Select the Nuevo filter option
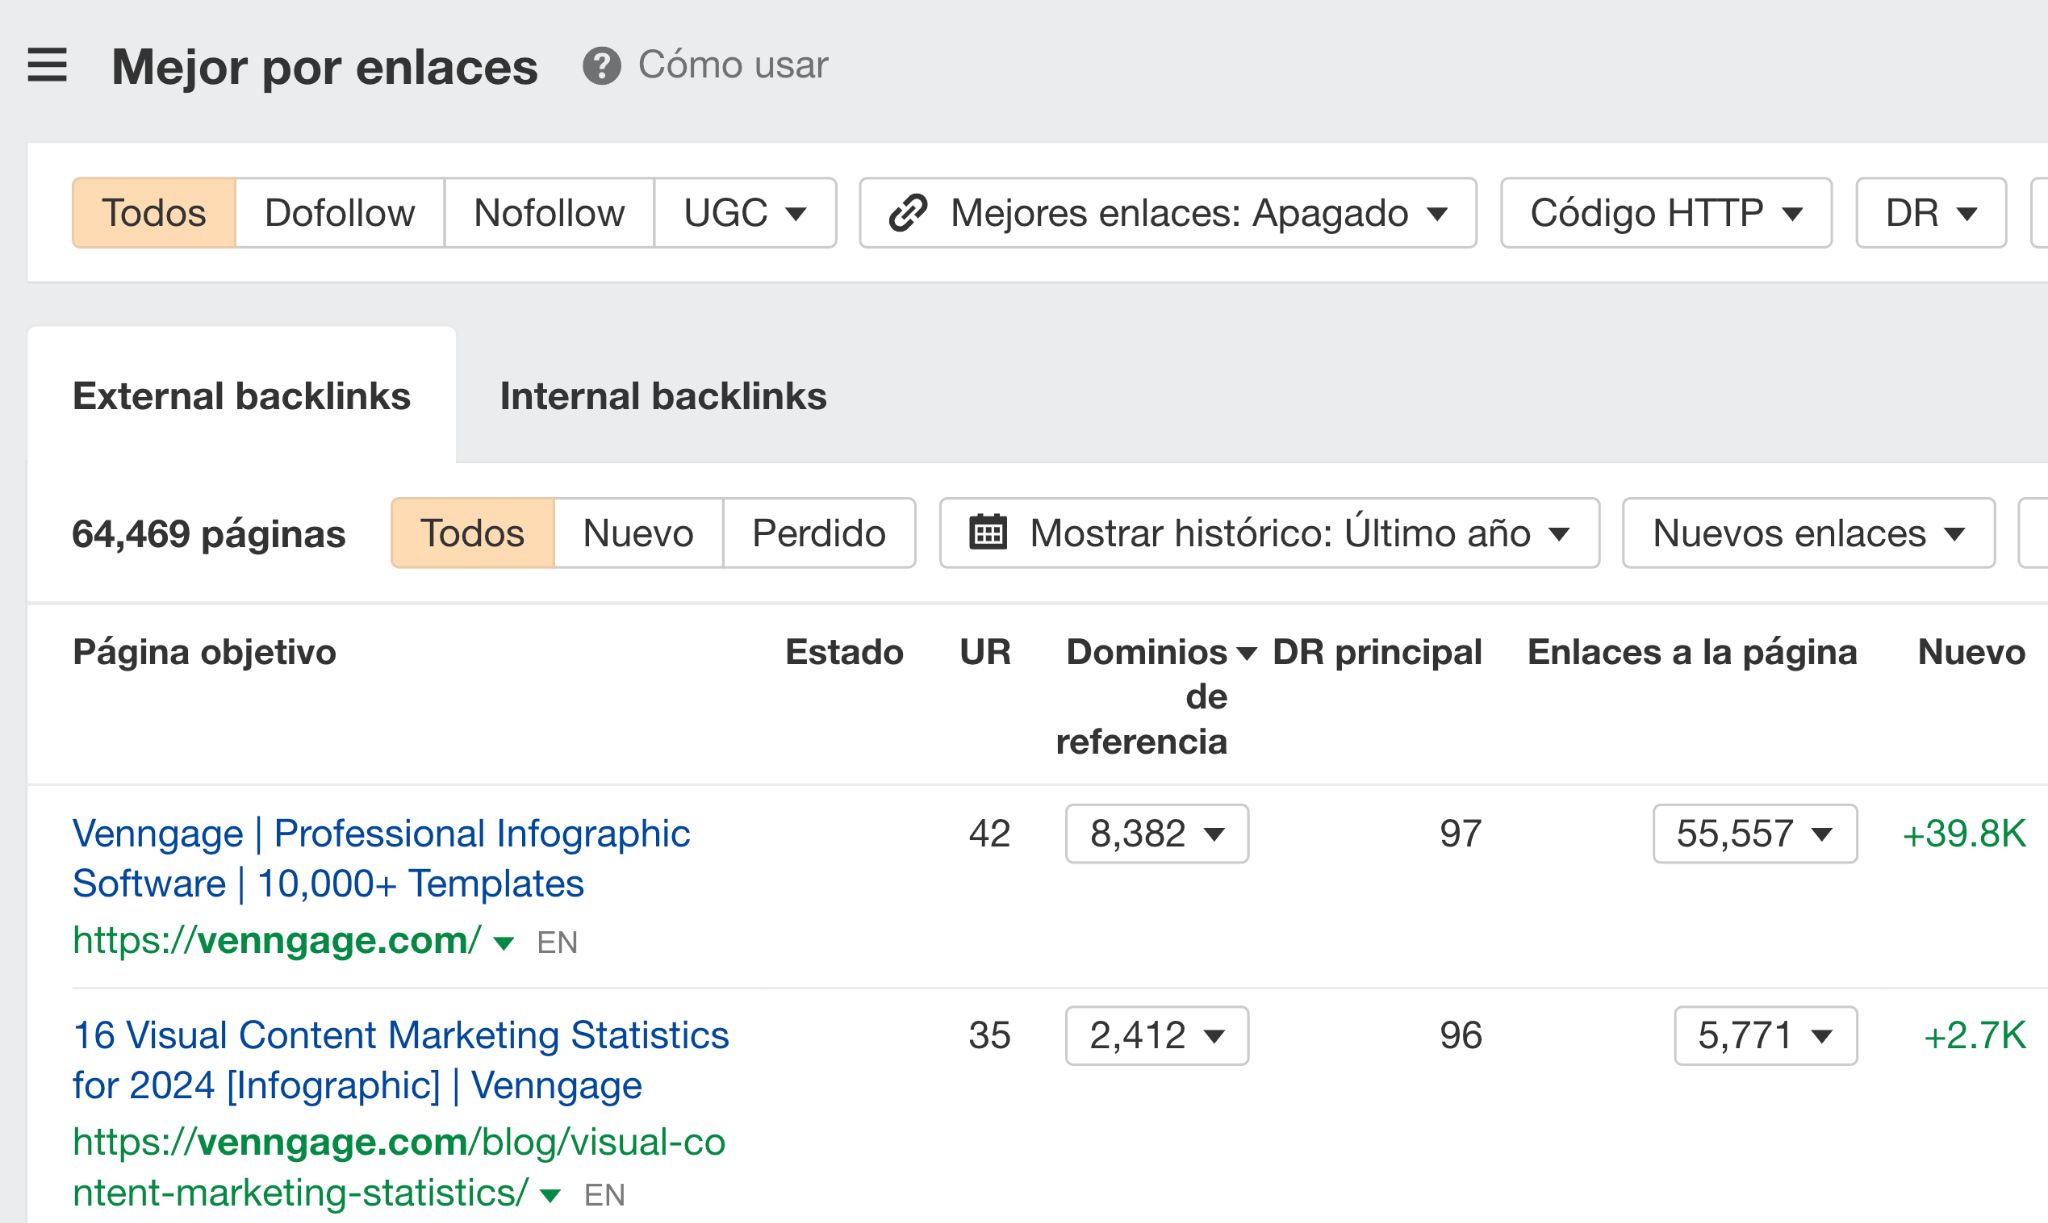 [637, 533]
